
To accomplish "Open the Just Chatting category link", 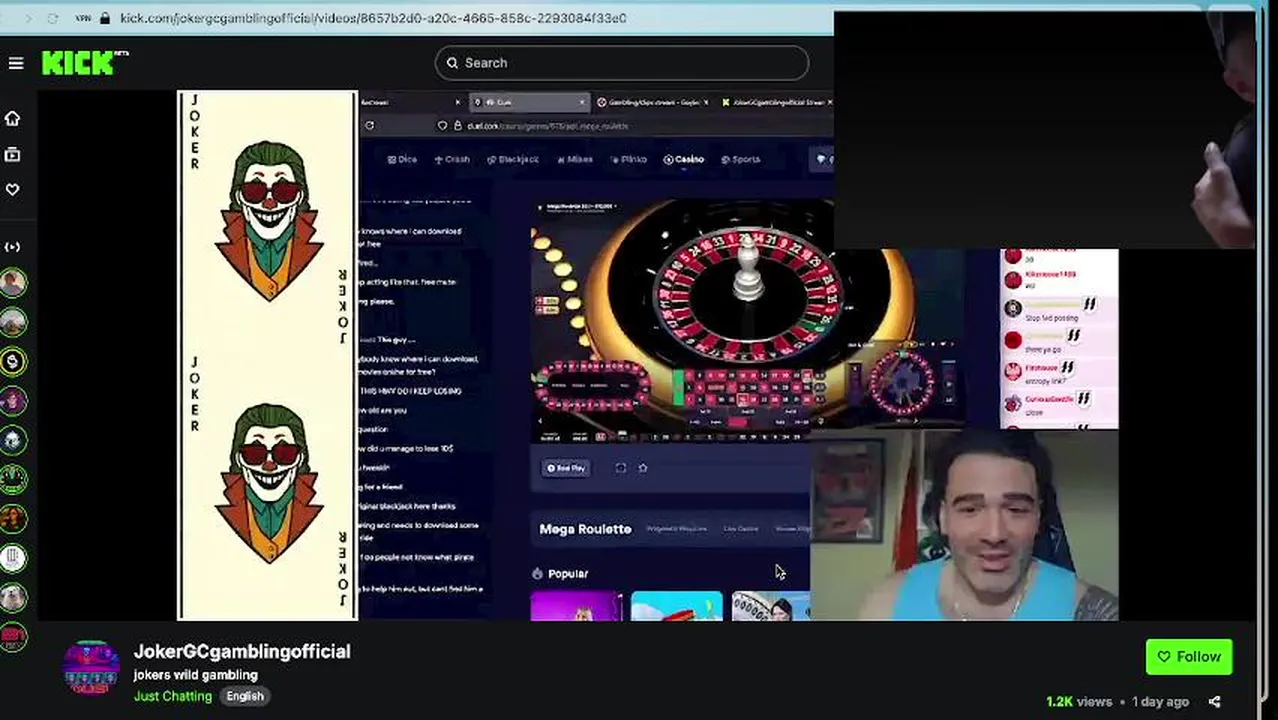I will [173, 696].
